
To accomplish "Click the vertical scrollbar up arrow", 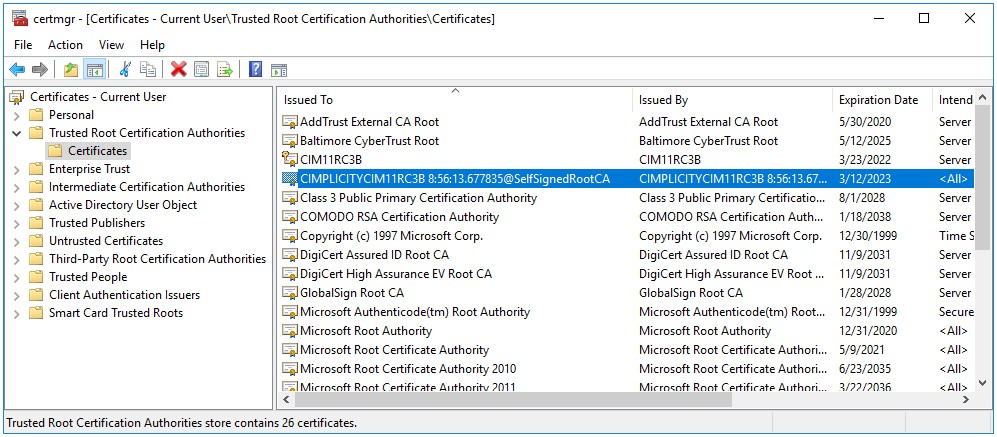I will pyautogui.click(x=983, y=98).
